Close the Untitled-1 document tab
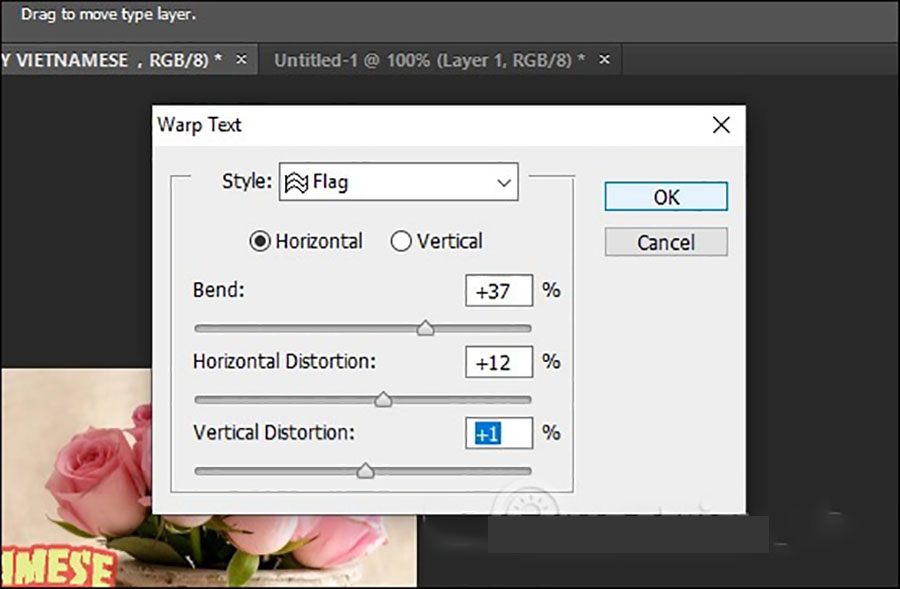 point(605,60)
